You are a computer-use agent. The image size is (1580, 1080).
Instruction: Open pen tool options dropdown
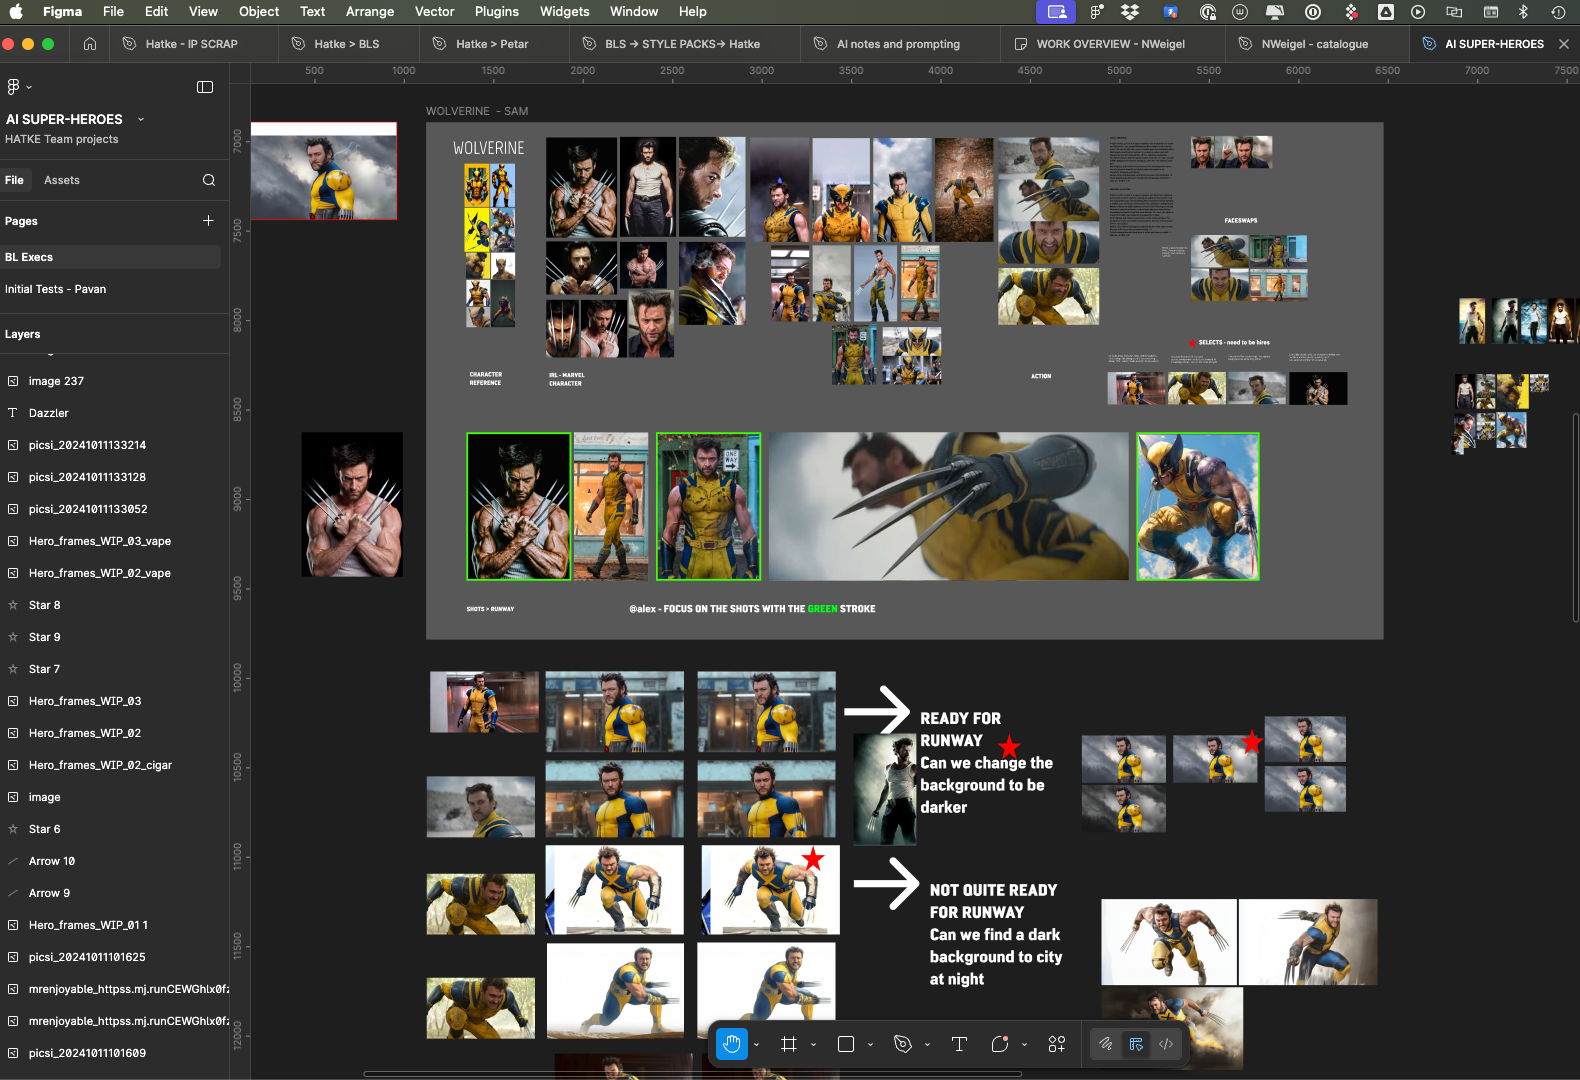click(927, 1044)
